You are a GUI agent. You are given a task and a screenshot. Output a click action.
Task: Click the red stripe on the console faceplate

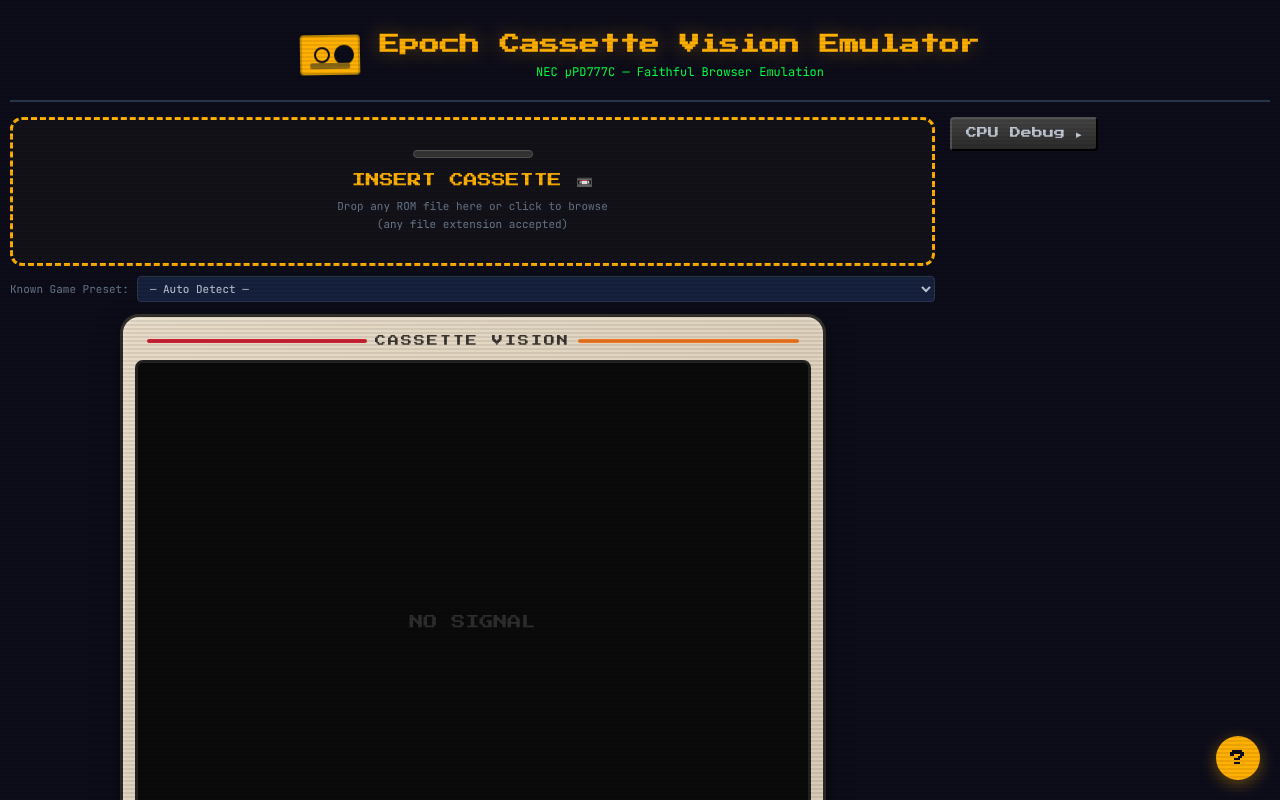(256, 340)
